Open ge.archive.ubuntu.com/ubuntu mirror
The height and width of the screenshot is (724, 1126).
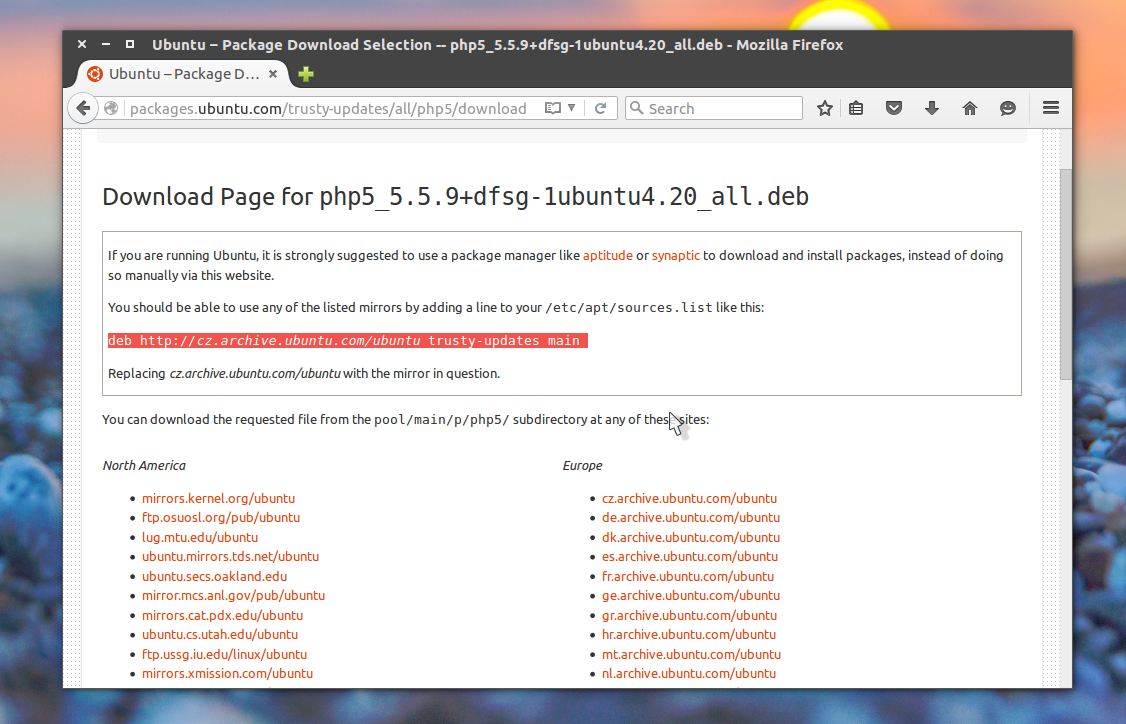[x=691, y=595]
